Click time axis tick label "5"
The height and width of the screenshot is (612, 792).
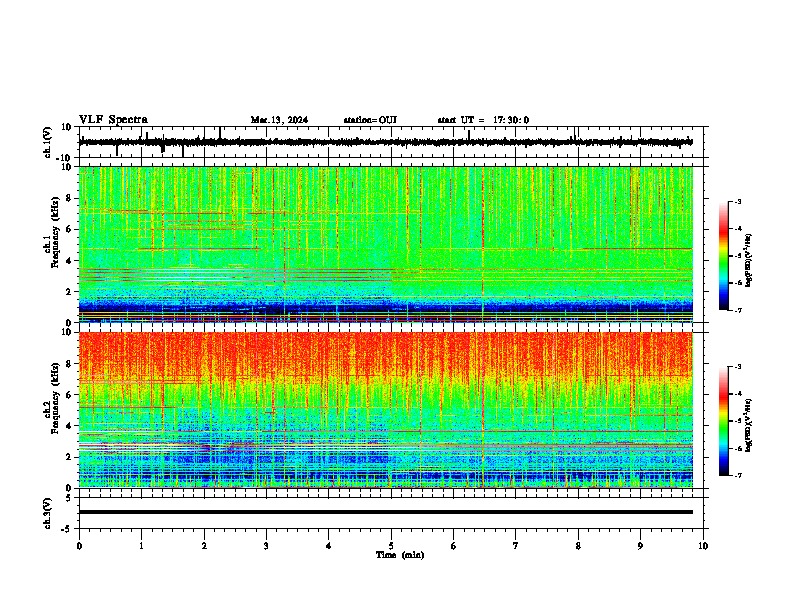[x=391, y=546]
